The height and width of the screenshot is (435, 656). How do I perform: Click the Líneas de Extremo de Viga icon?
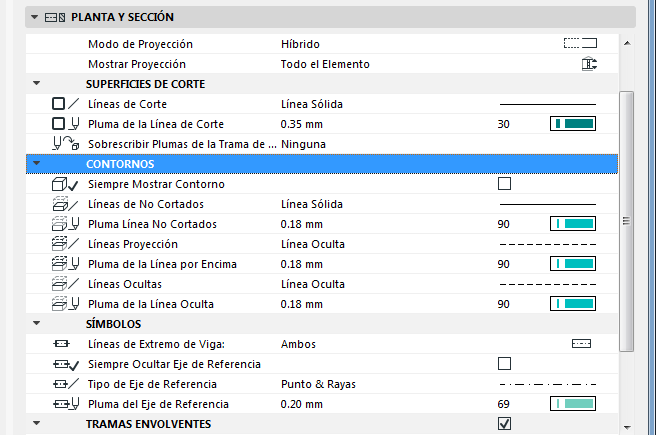pyautogui.click(x=64, y=344)
